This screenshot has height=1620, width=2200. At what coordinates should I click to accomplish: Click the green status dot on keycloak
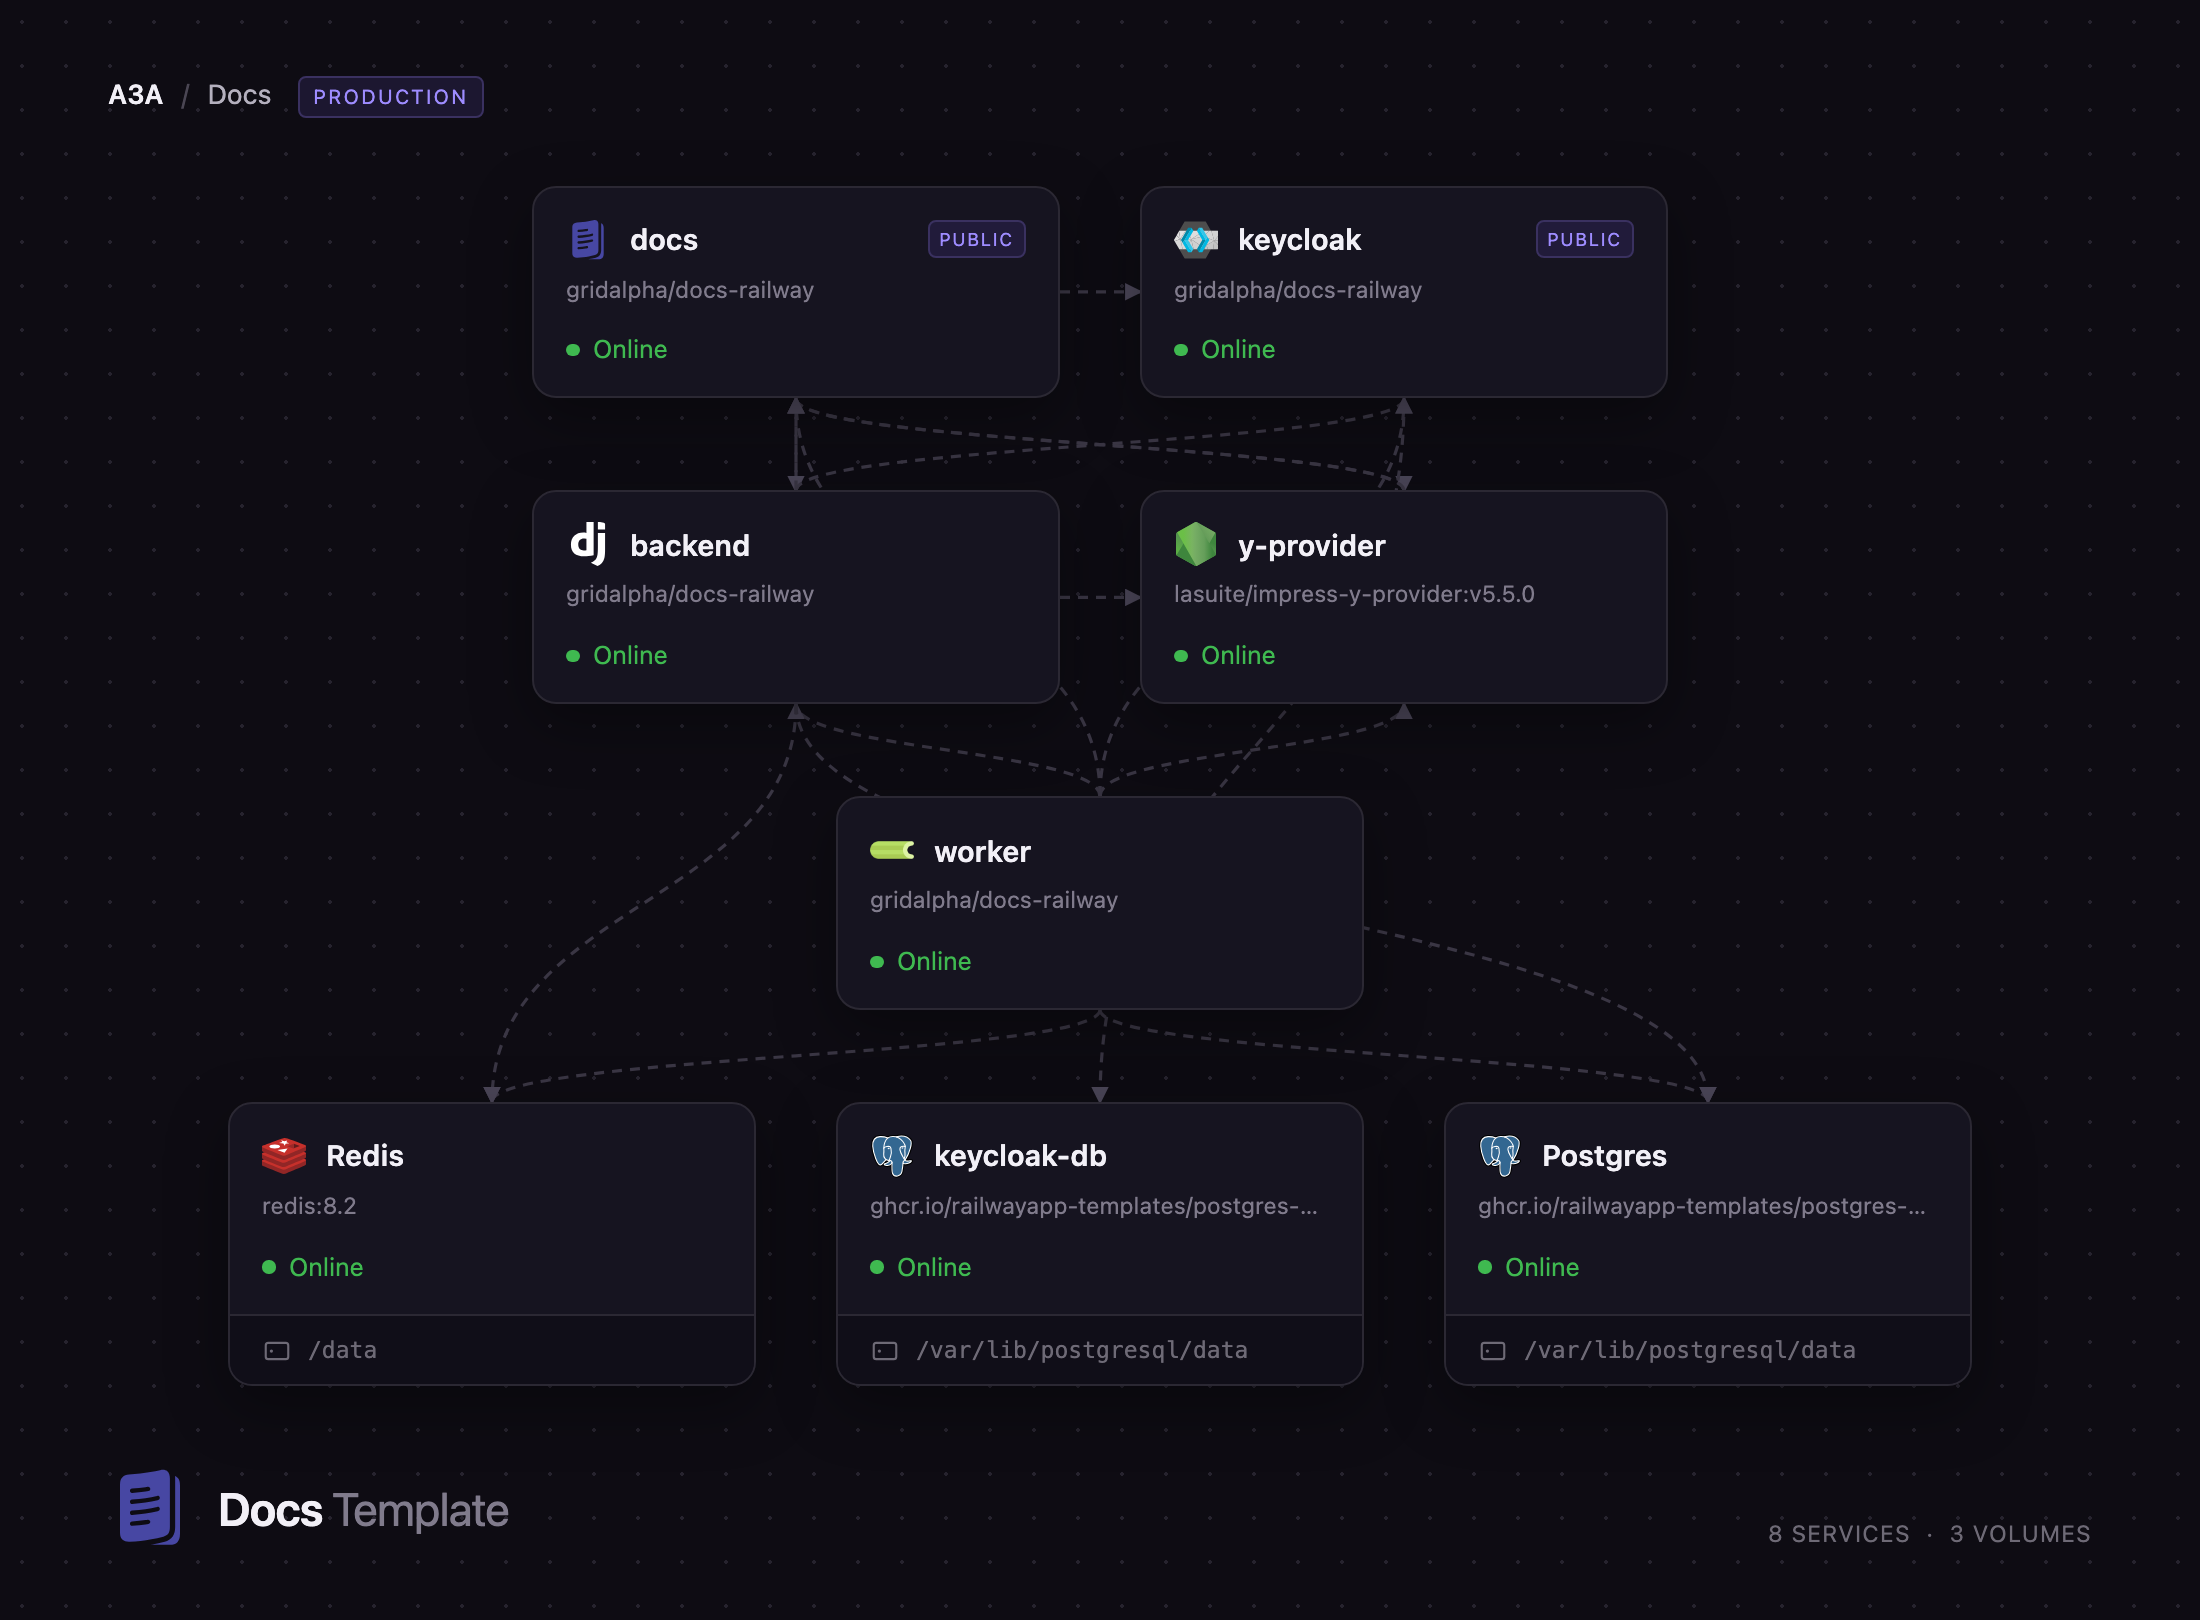point(1181,350)
